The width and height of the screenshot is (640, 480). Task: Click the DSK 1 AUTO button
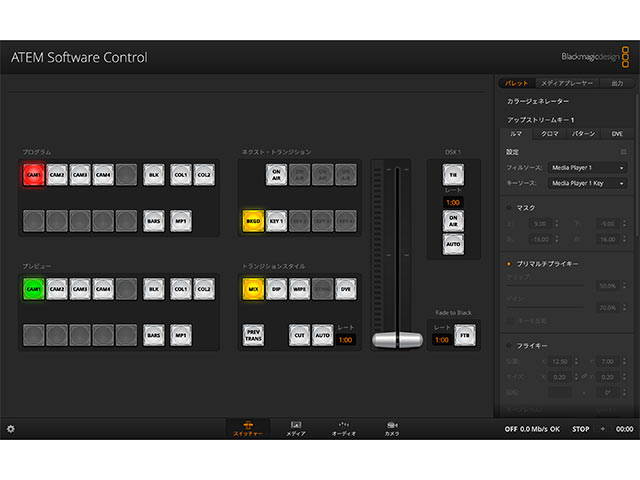coord(453,244)
